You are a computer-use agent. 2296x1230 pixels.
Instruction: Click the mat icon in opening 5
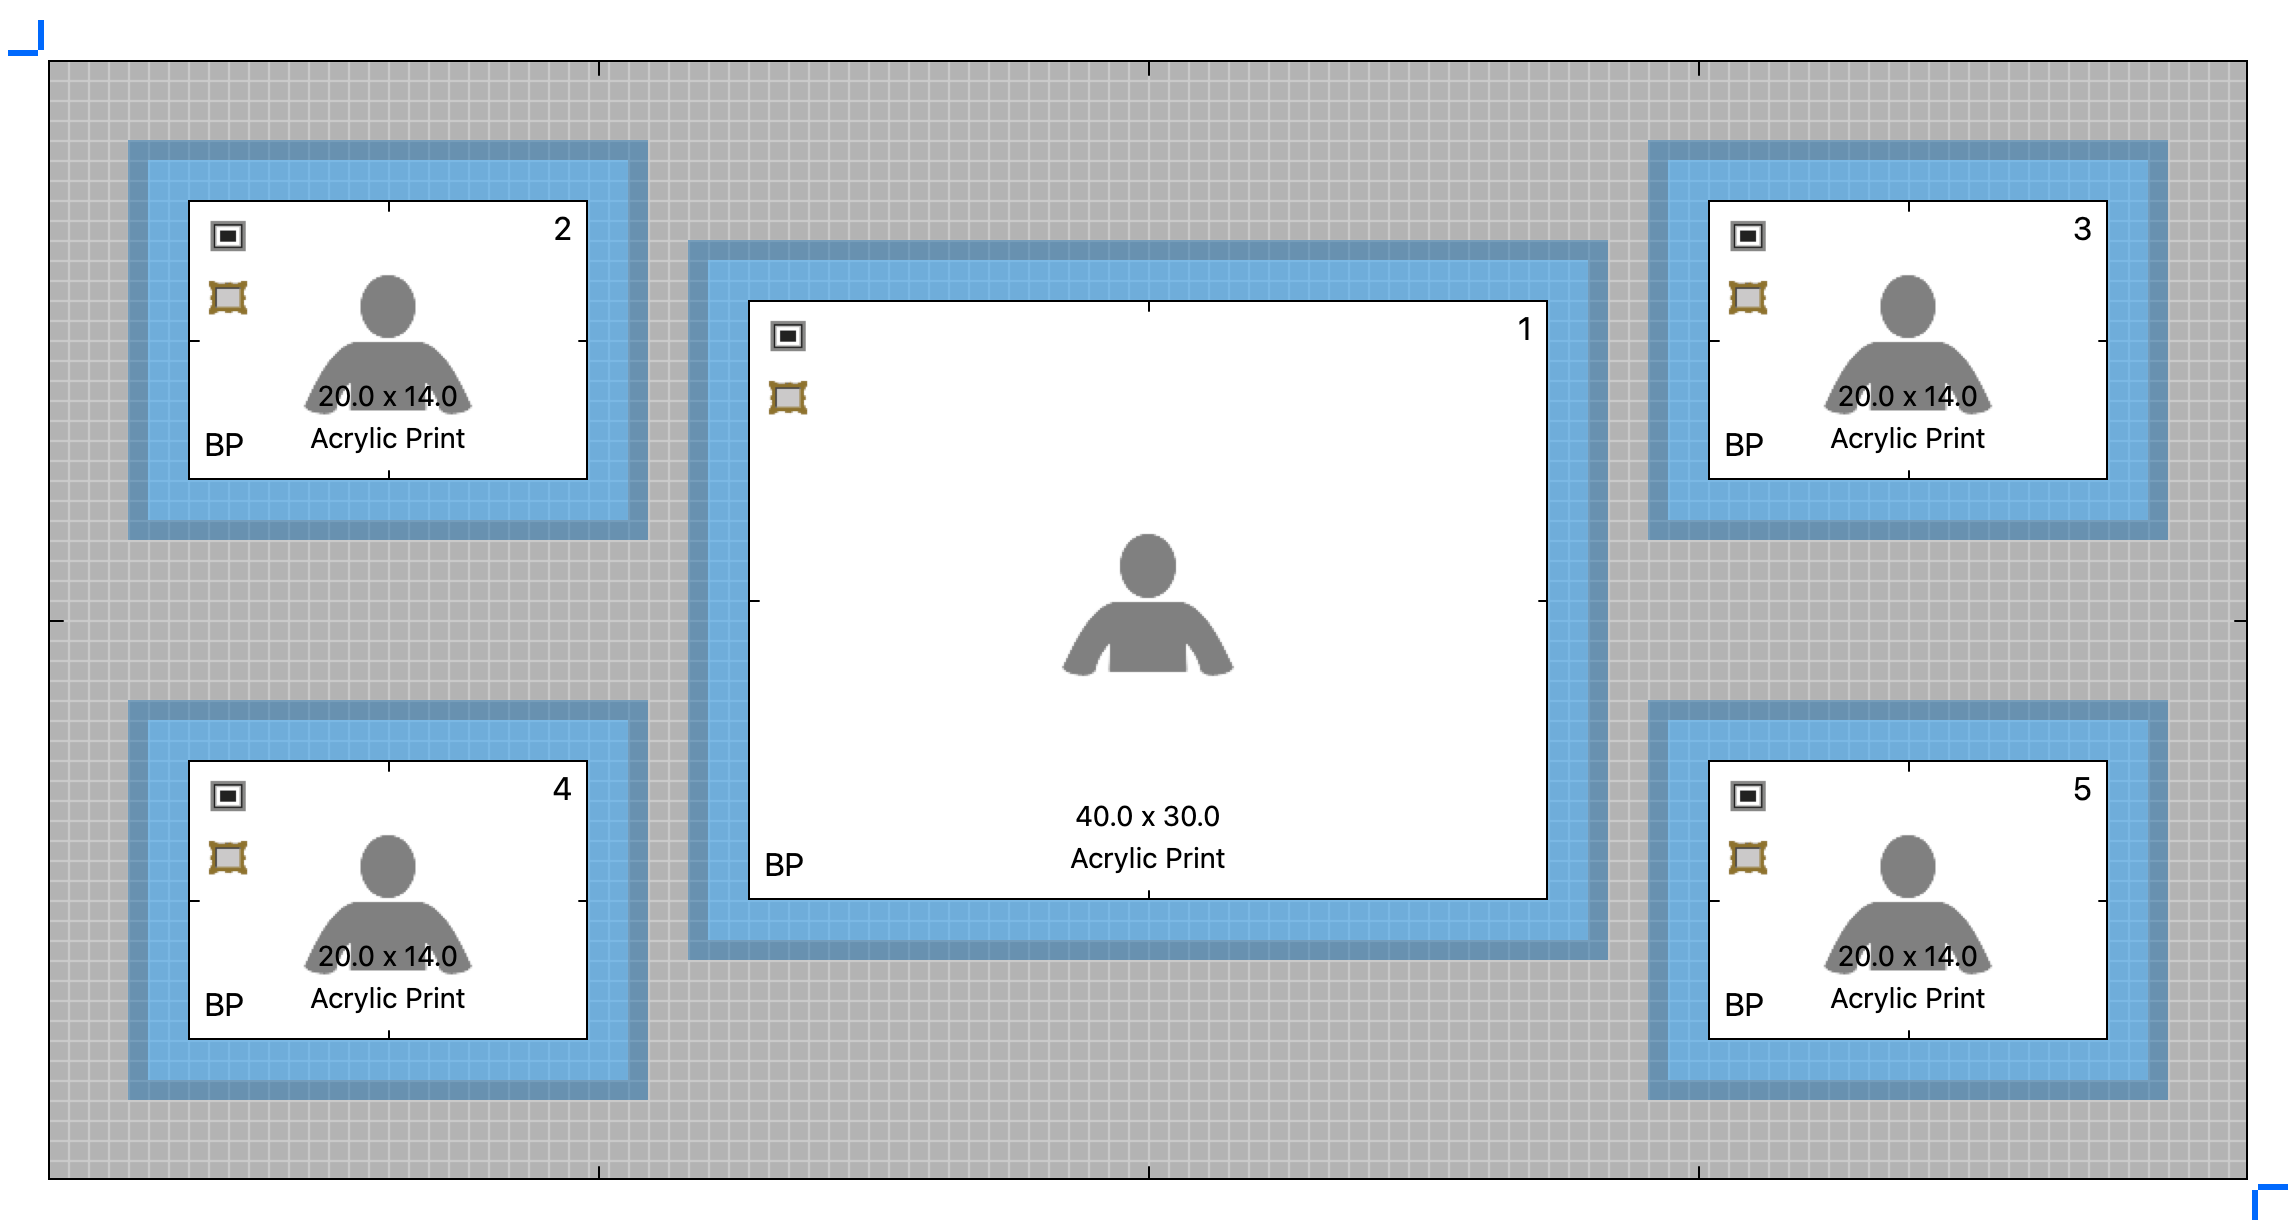(1748, 796)
